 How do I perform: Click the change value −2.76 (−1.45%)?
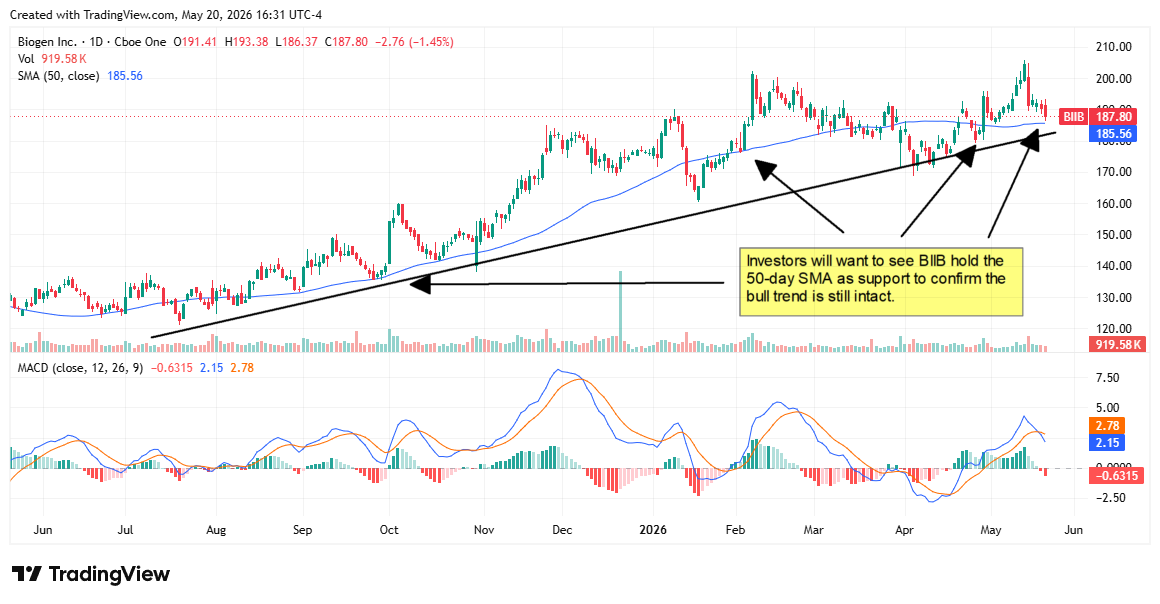(x=414, y=42)
